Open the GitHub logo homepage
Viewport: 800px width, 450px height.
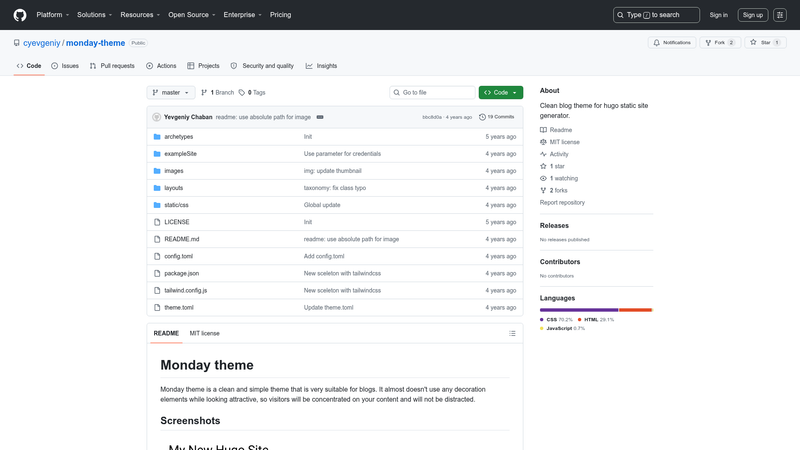tap(20, 15)
